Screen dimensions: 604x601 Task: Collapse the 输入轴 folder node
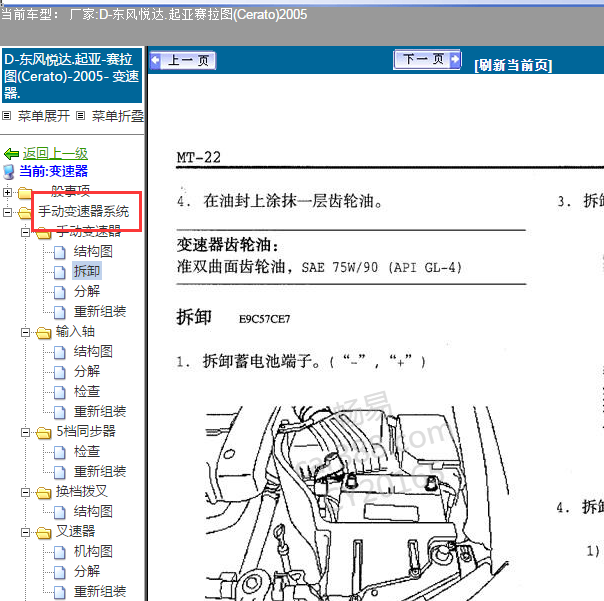click(25, 332)
